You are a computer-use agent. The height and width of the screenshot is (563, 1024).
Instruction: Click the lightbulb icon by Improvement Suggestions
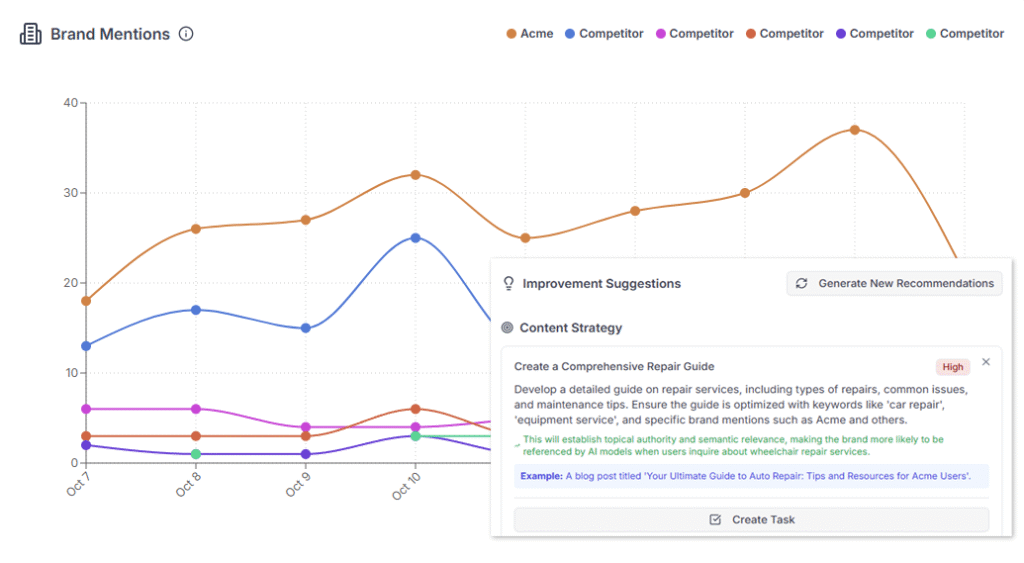[x=508, y=284]
